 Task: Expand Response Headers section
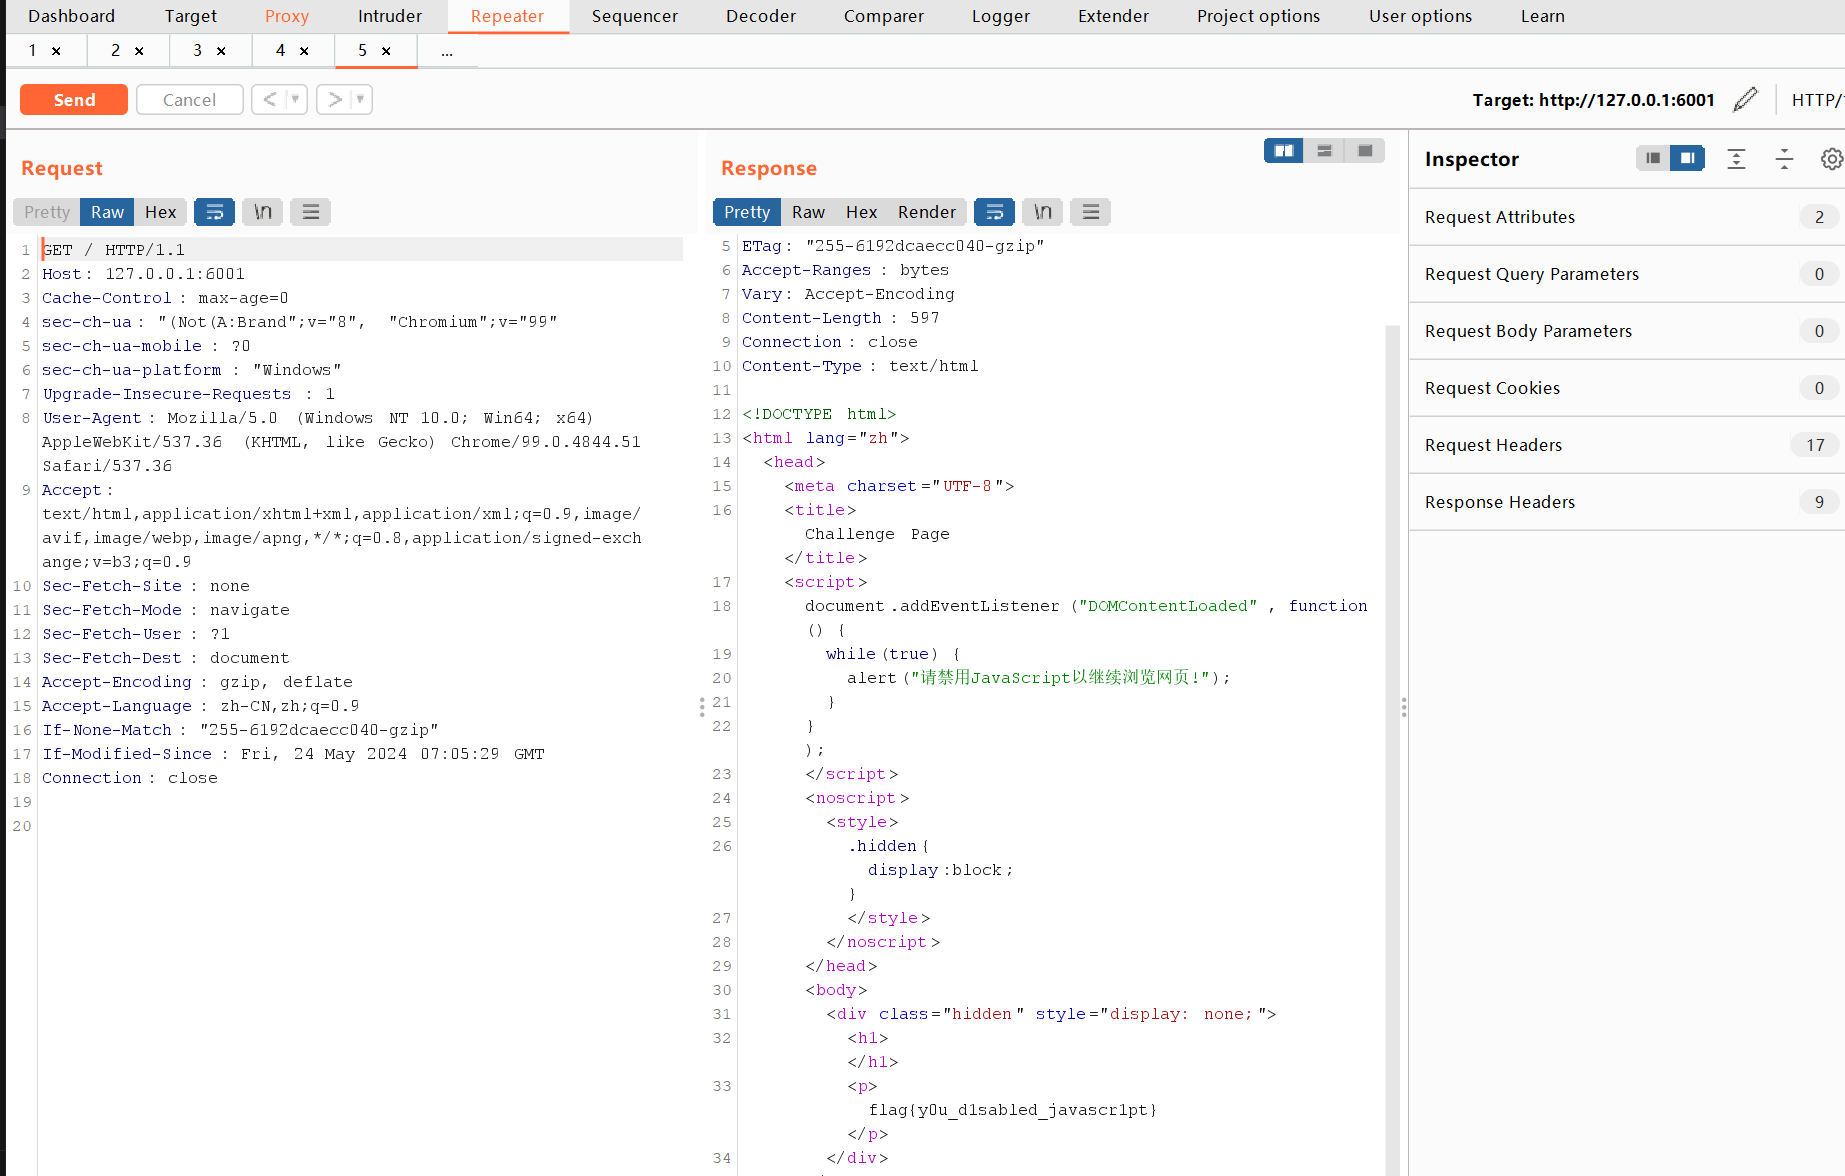(x=1627, y=502)
